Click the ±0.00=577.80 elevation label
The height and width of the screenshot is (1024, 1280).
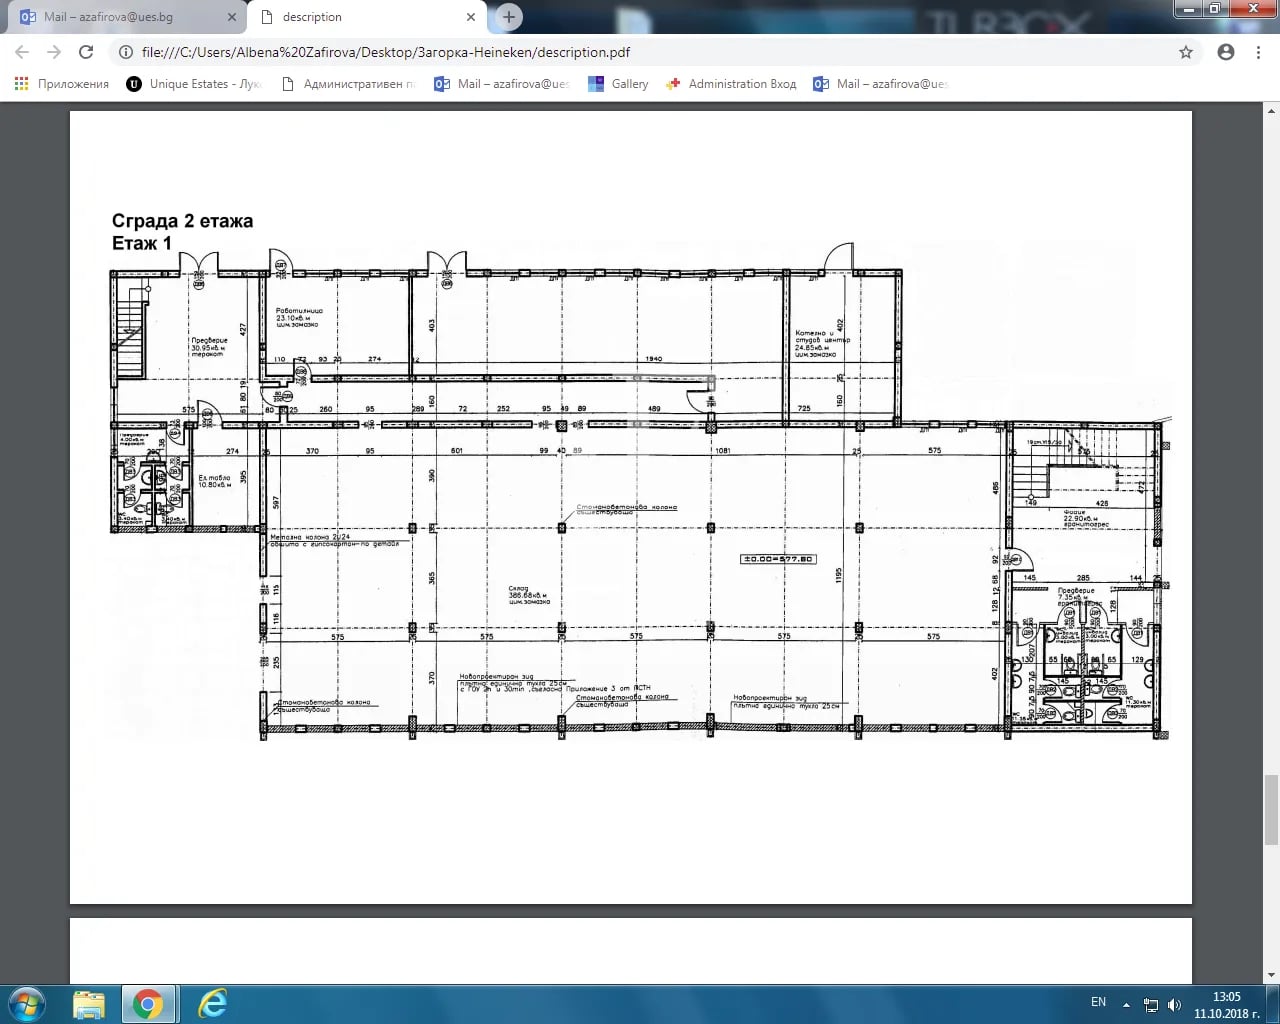click(x=777, y=559)
